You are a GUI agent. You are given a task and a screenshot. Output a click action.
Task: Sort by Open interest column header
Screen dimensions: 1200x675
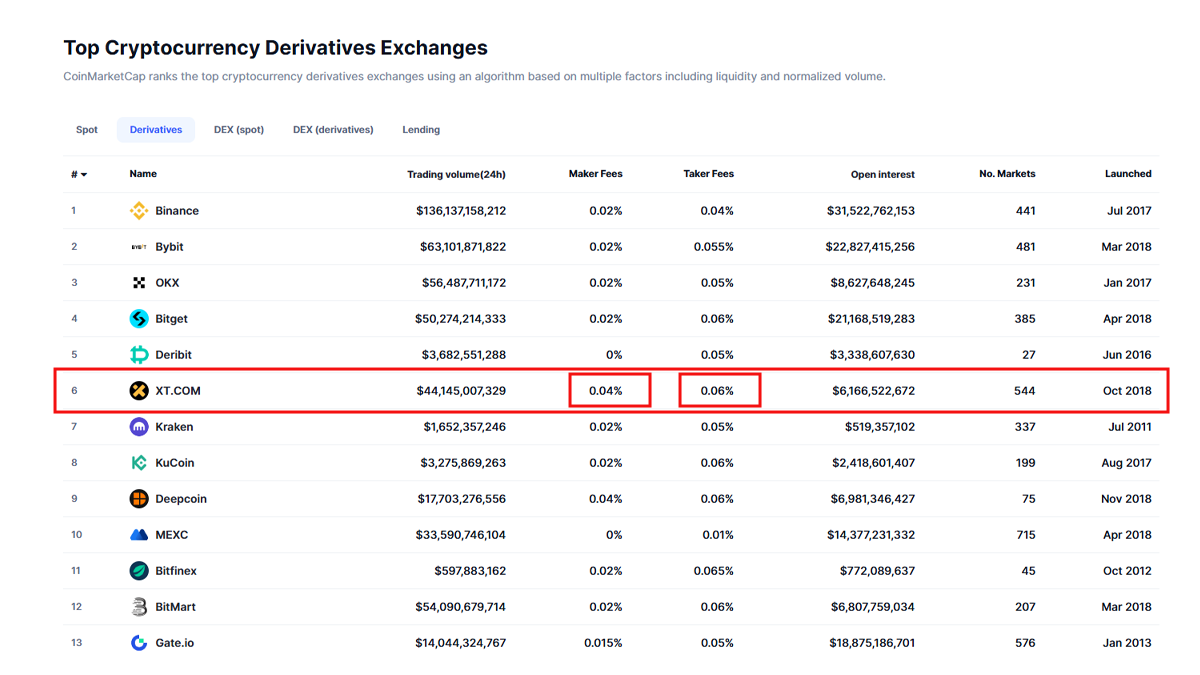point(883,175)
